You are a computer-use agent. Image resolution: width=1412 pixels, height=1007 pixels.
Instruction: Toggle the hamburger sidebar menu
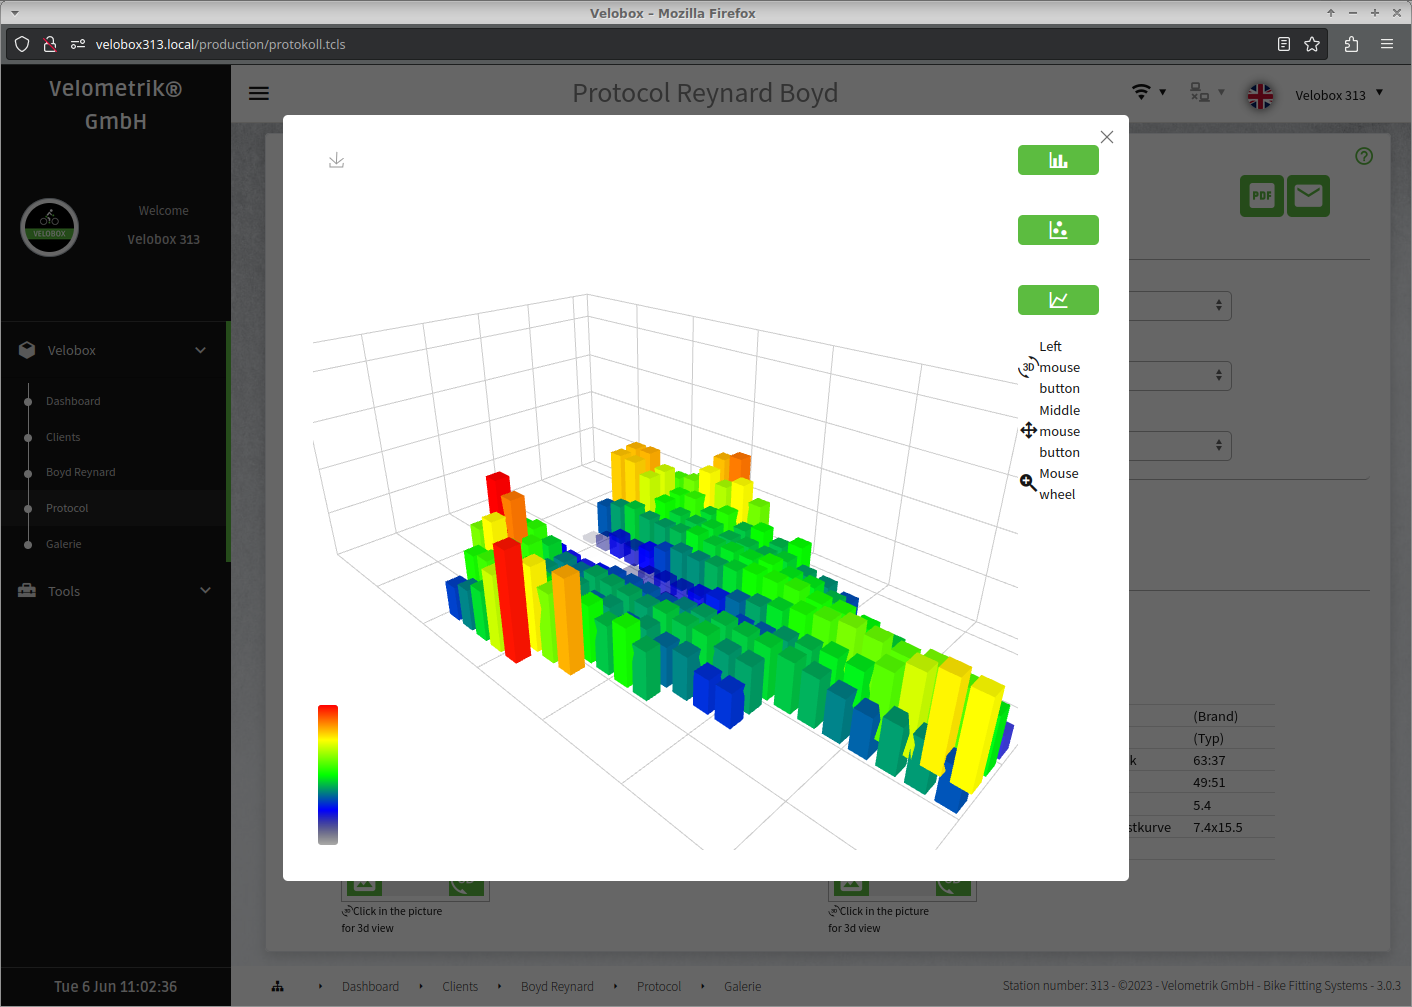tap(259, 93)
